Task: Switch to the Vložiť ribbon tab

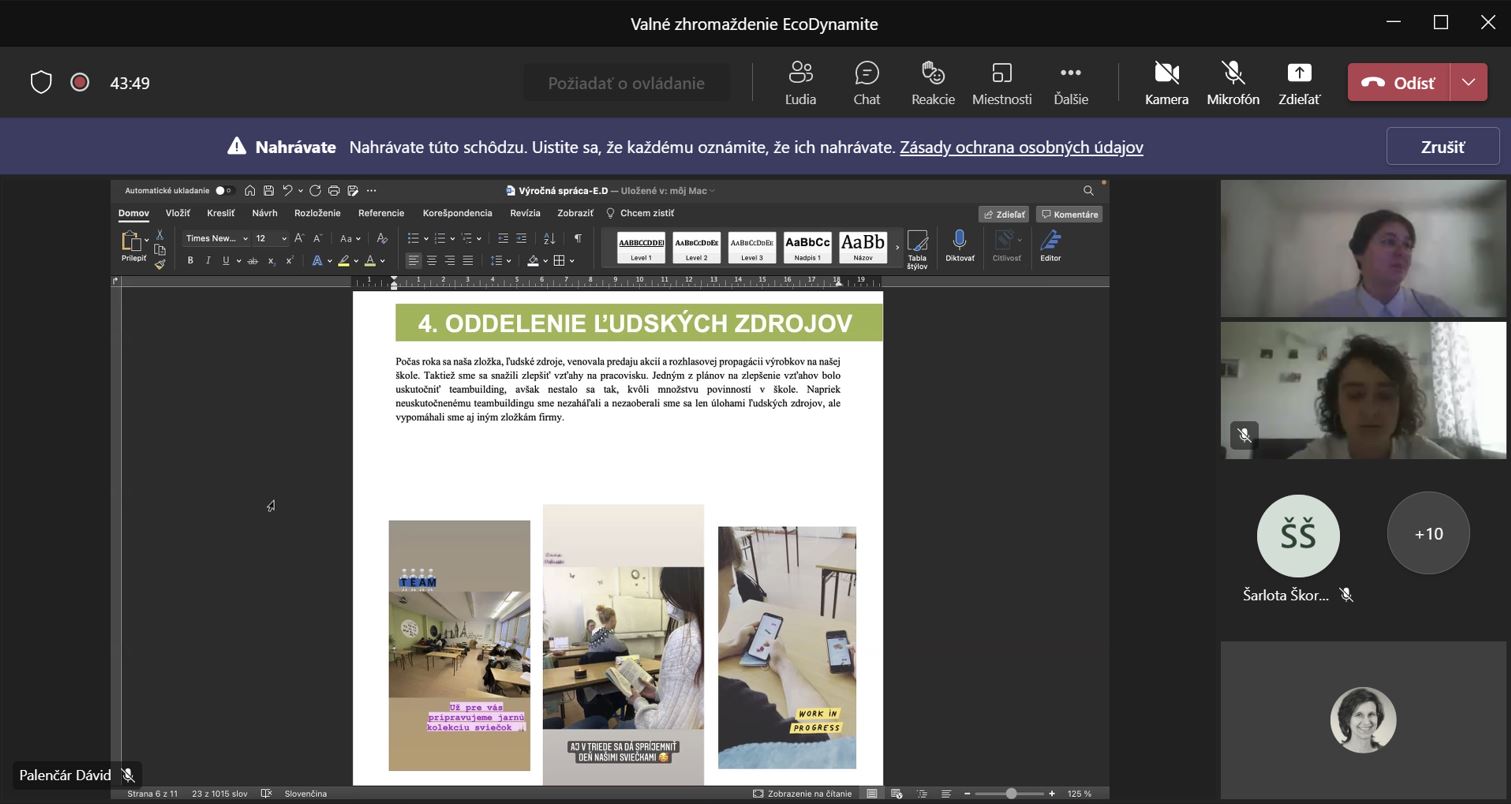Action: (178, 213)
